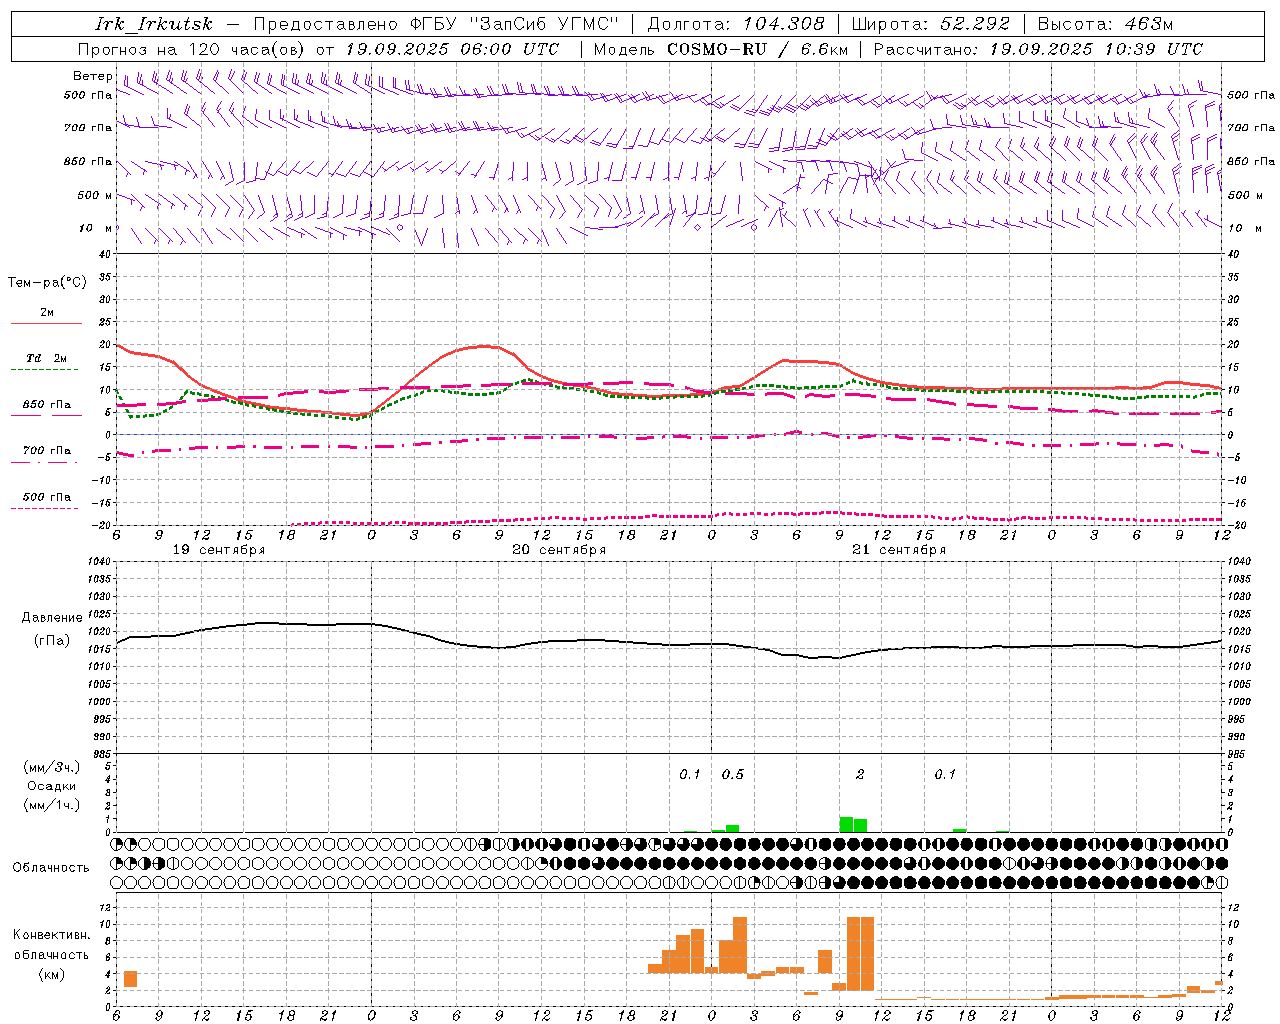Click the "Давление" pressure panel label
Screen dimensions: 1280x1024
click(x=52, y=618)
